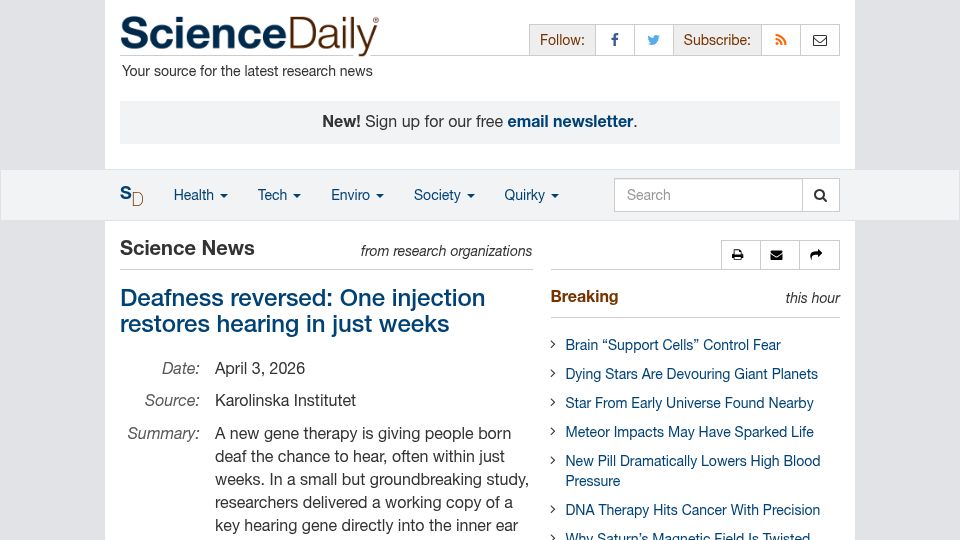The width and height of the screenshot is (960, 540).
Task: Subscribe via the envelope email icon in header
Action: [820, 40]
